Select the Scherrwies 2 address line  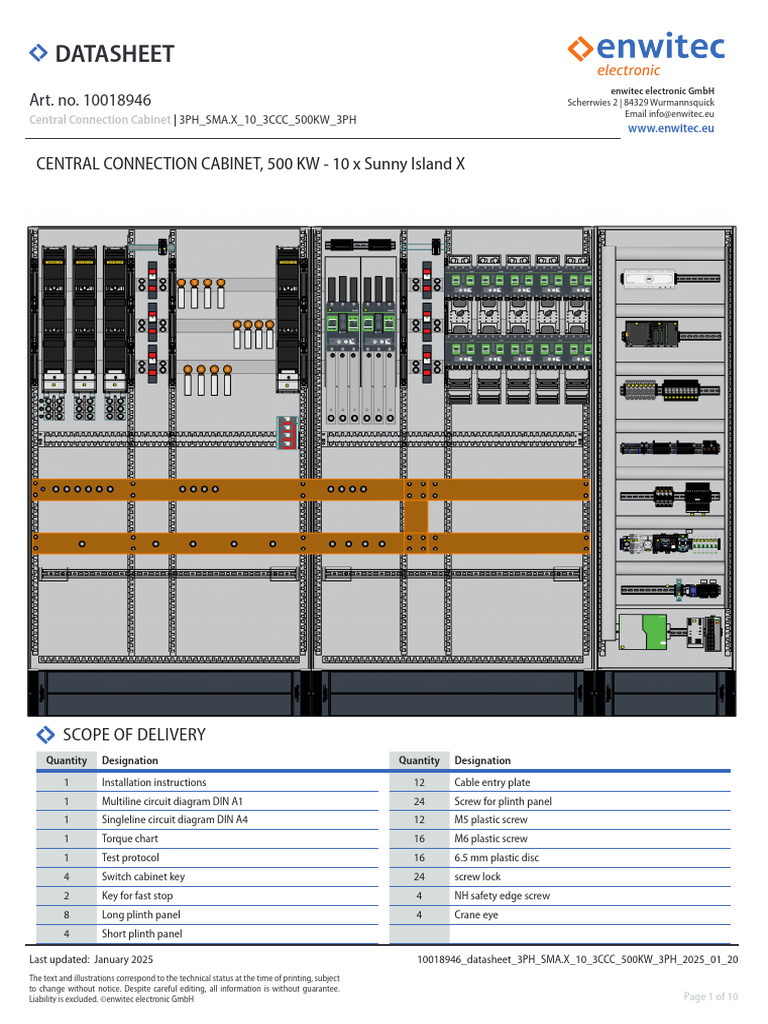pos(641,103)
